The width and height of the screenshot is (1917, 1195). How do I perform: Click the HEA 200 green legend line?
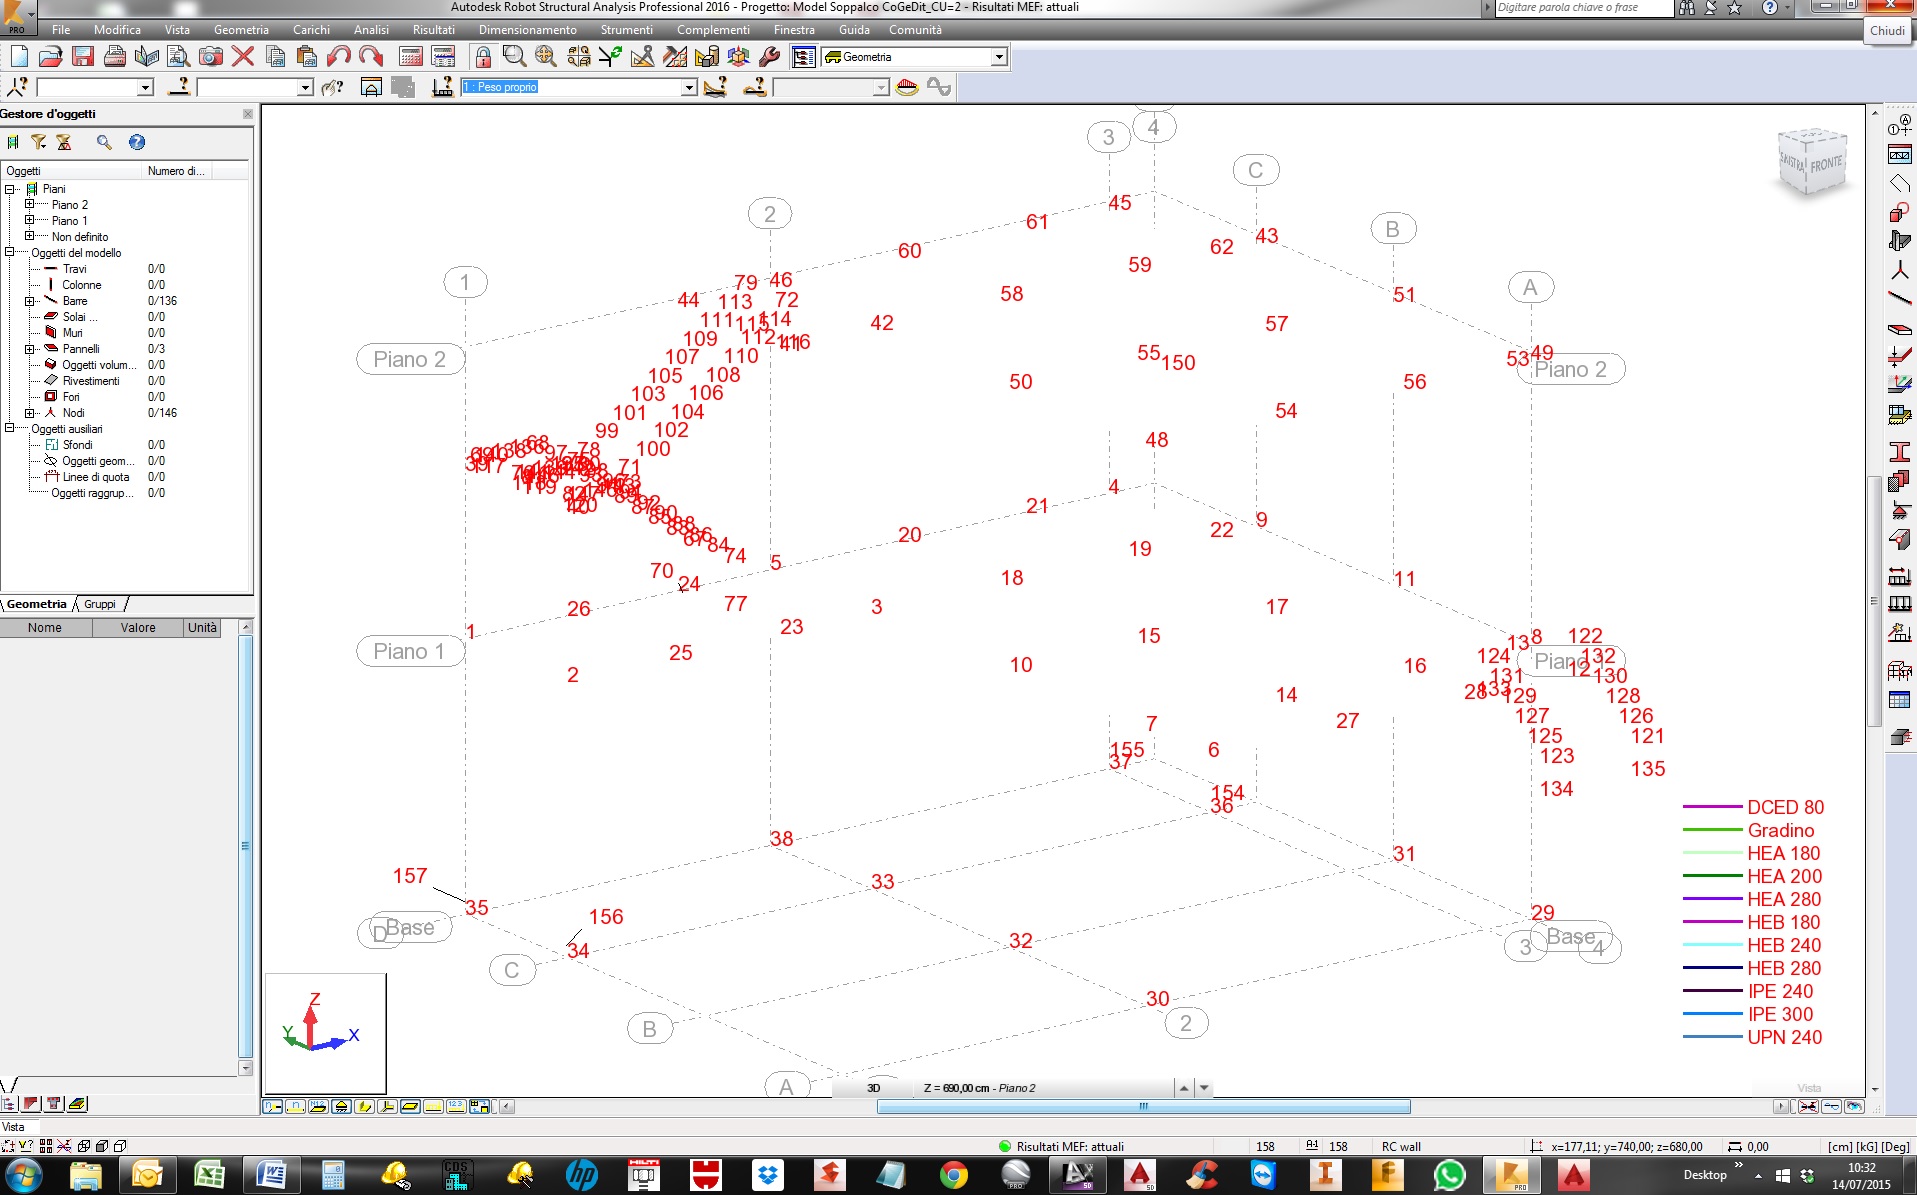click(x=1712, y=875)
